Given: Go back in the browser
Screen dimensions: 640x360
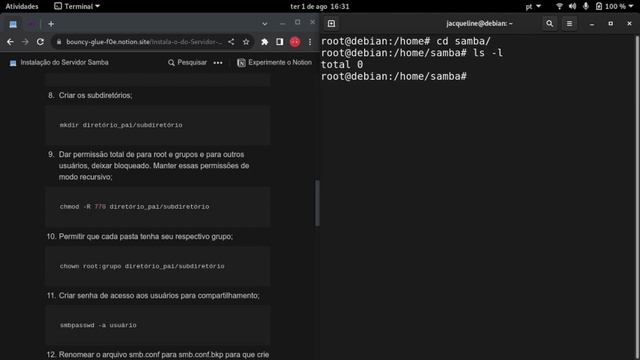Looking at the screenshot, I should 10,42.
